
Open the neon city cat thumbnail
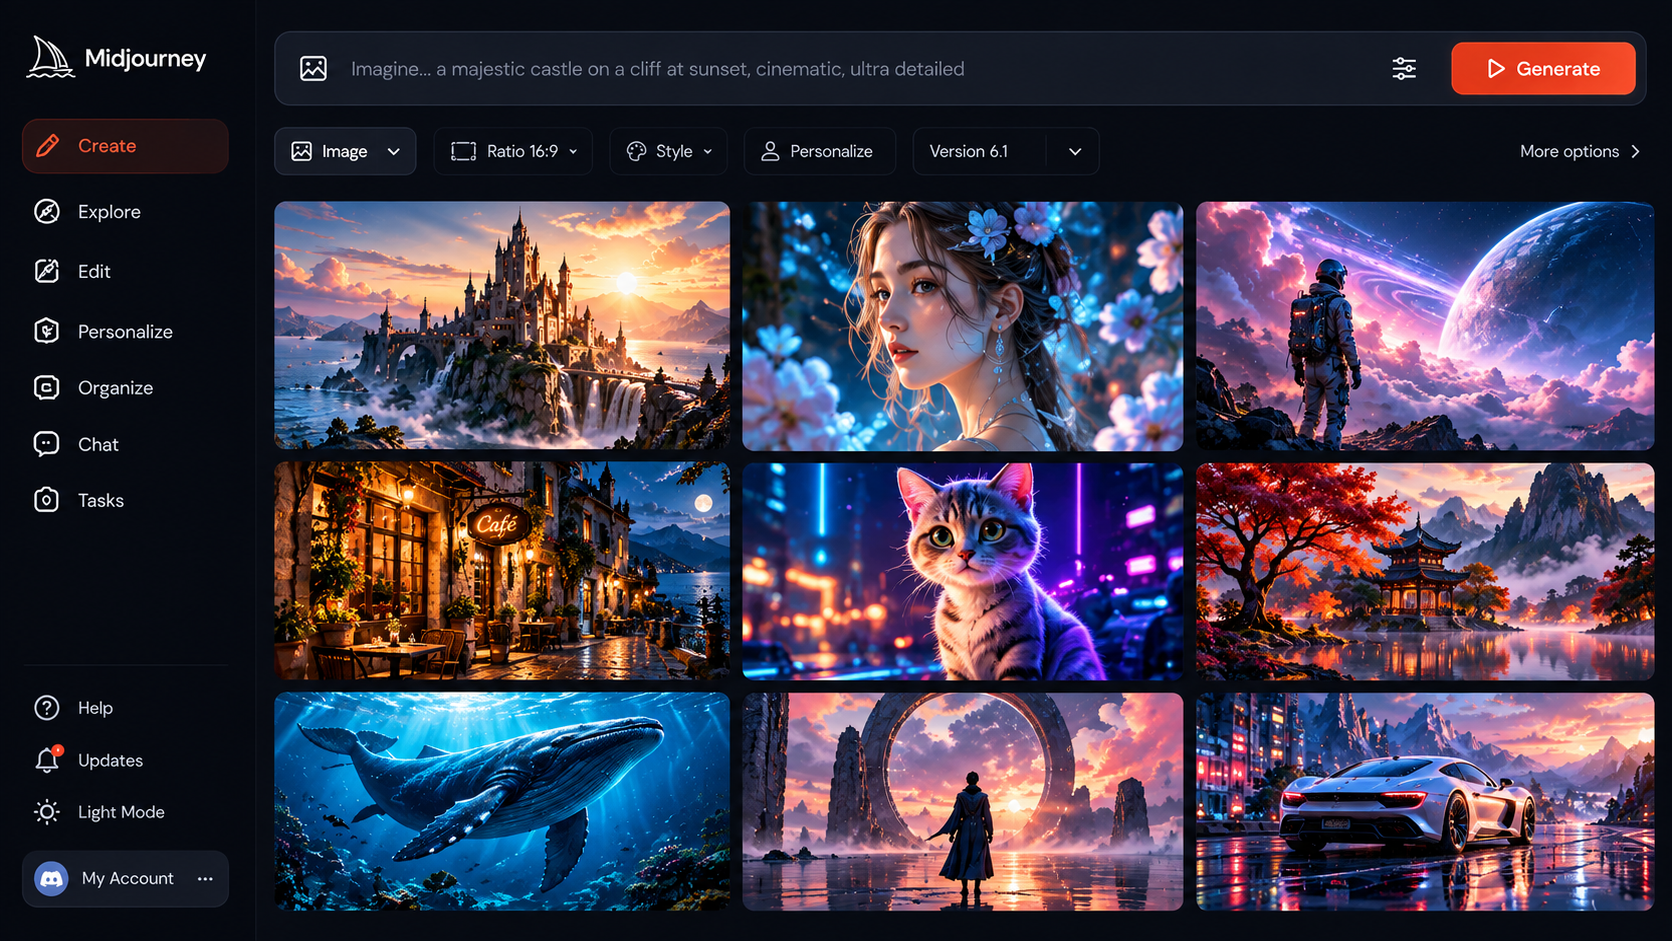click(963, 571)
